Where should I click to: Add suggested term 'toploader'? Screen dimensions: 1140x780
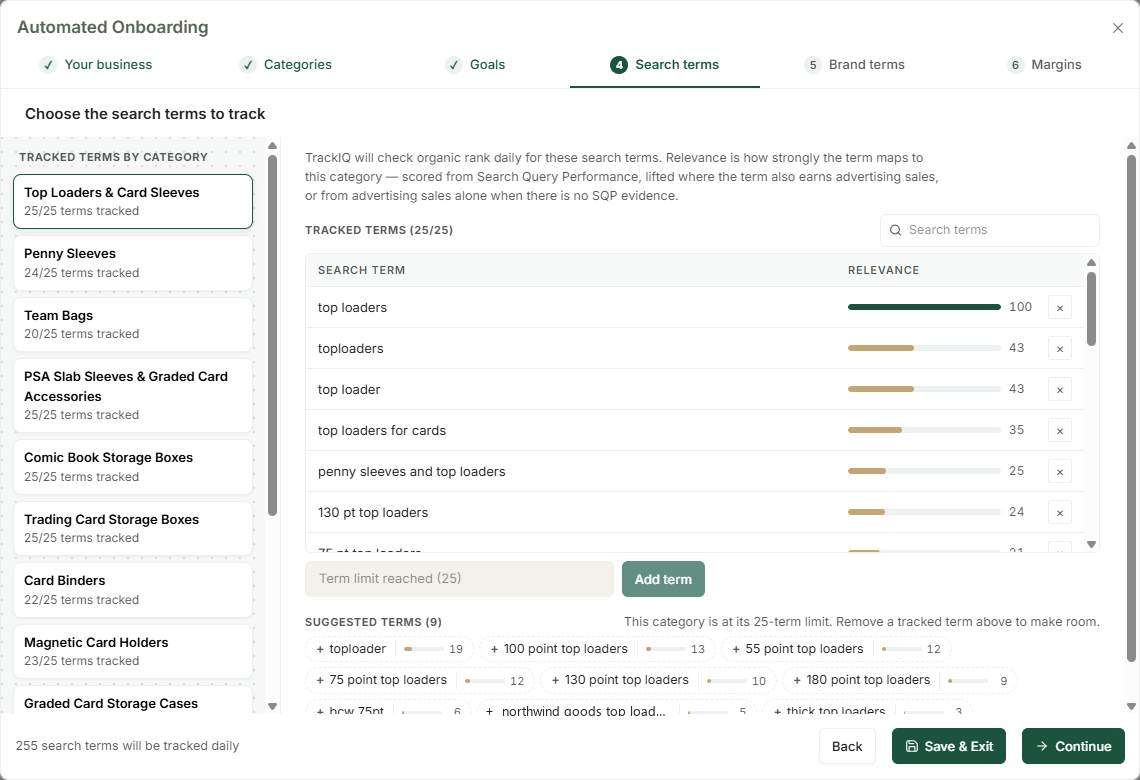389,649
